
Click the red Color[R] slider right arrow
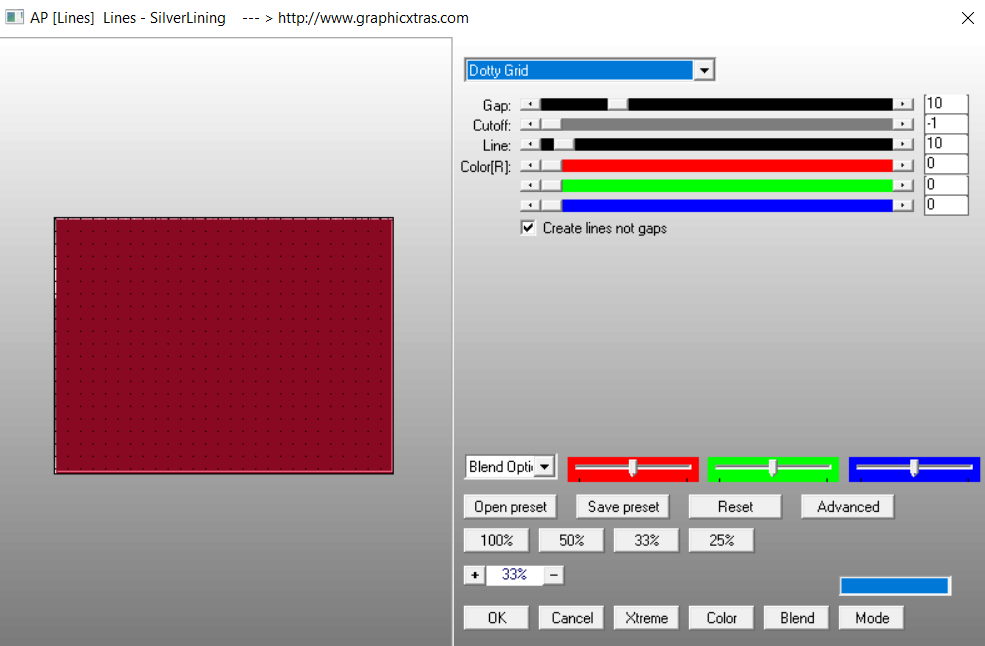tap(903, 165)
